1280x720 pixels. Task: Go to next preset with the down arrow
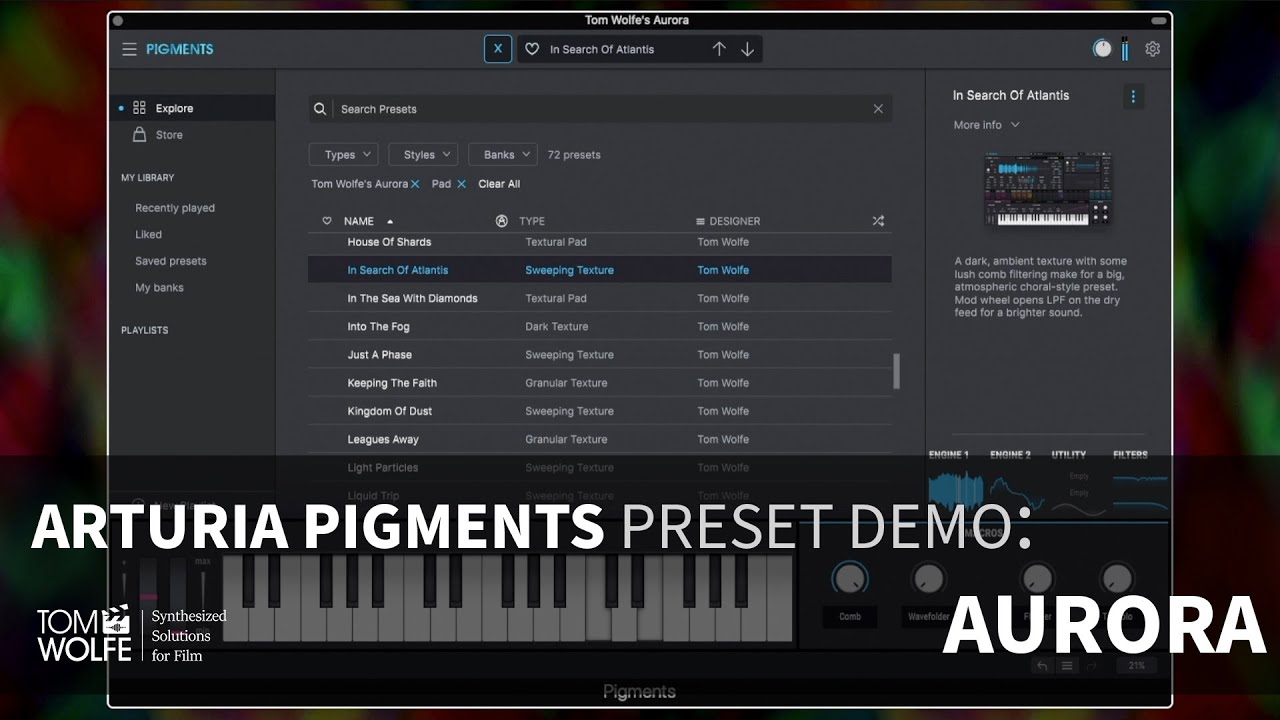pyautogui.click(x=747, y=49)
